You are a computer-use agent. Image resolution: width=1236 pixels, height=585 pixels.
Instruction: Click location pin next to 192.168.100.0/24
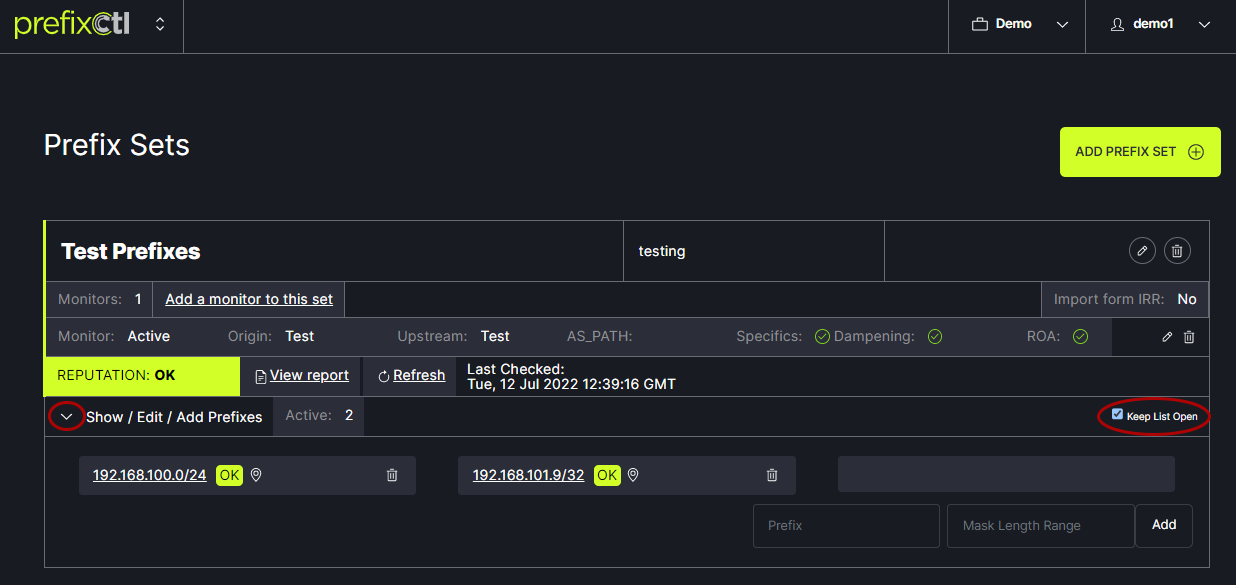click(256, 475)
